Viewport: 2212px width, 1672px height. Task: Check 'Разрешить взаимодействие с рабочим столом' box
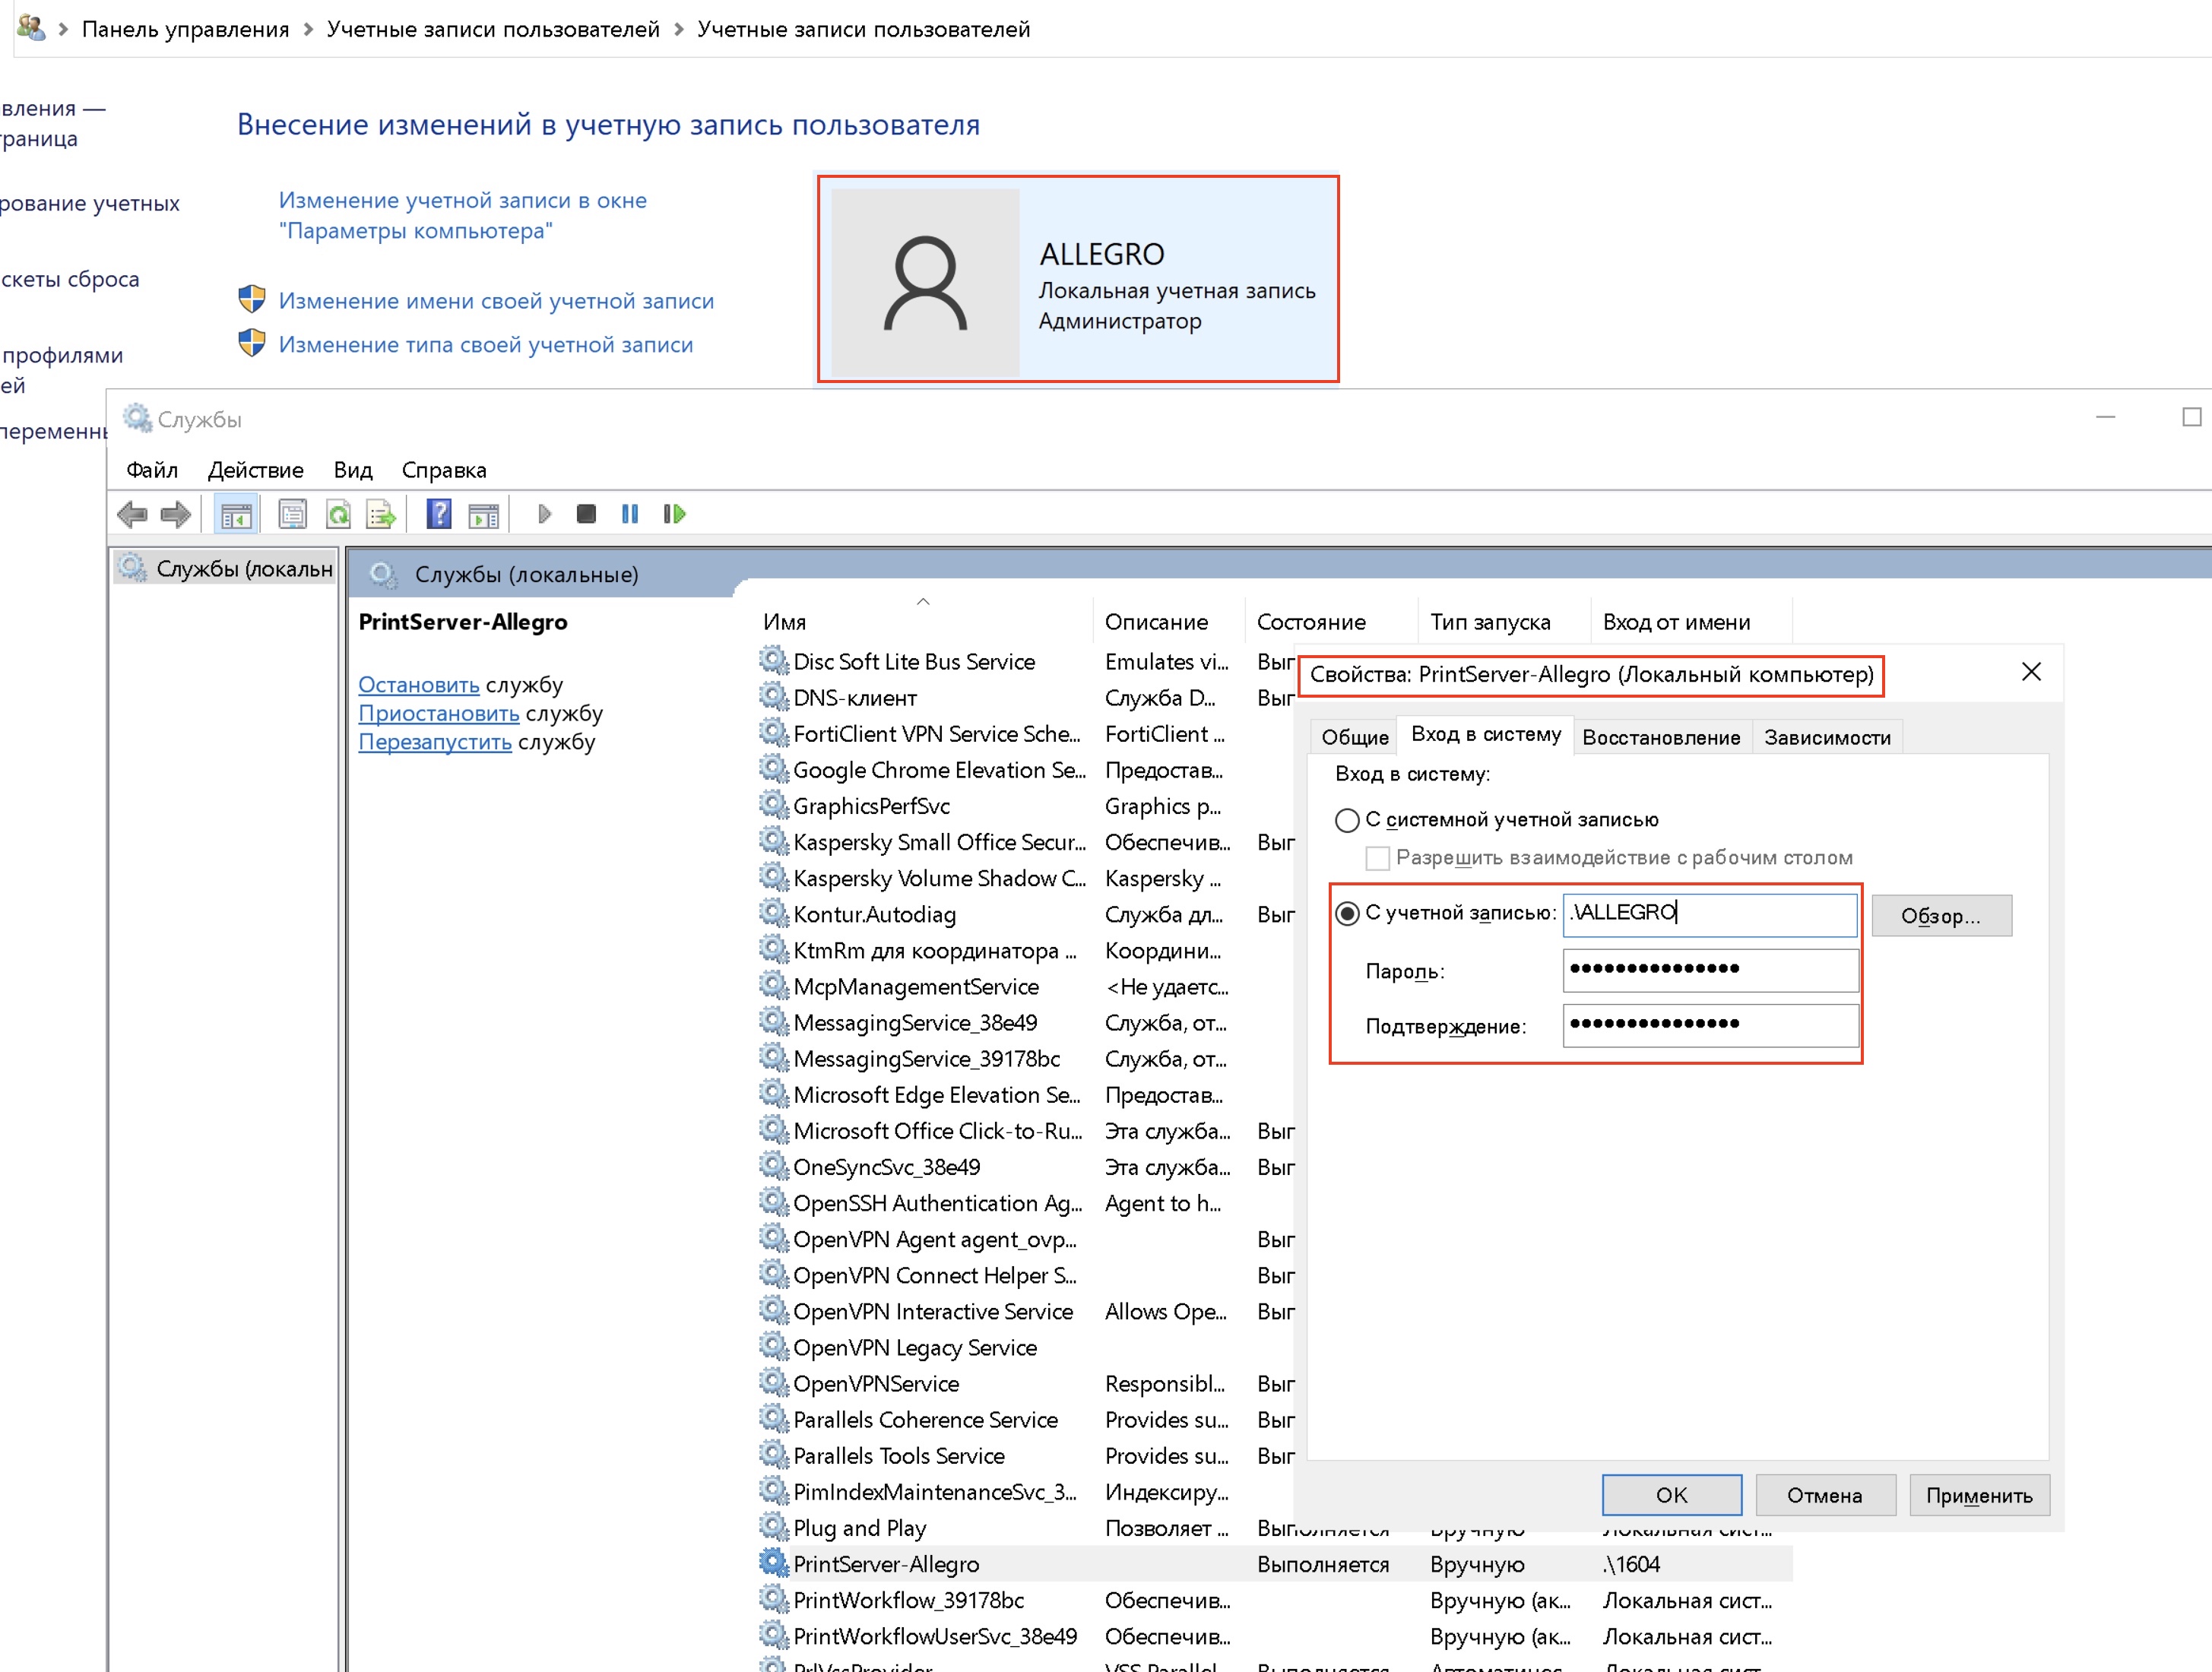pyautogui.click(x=1377, y=858)
